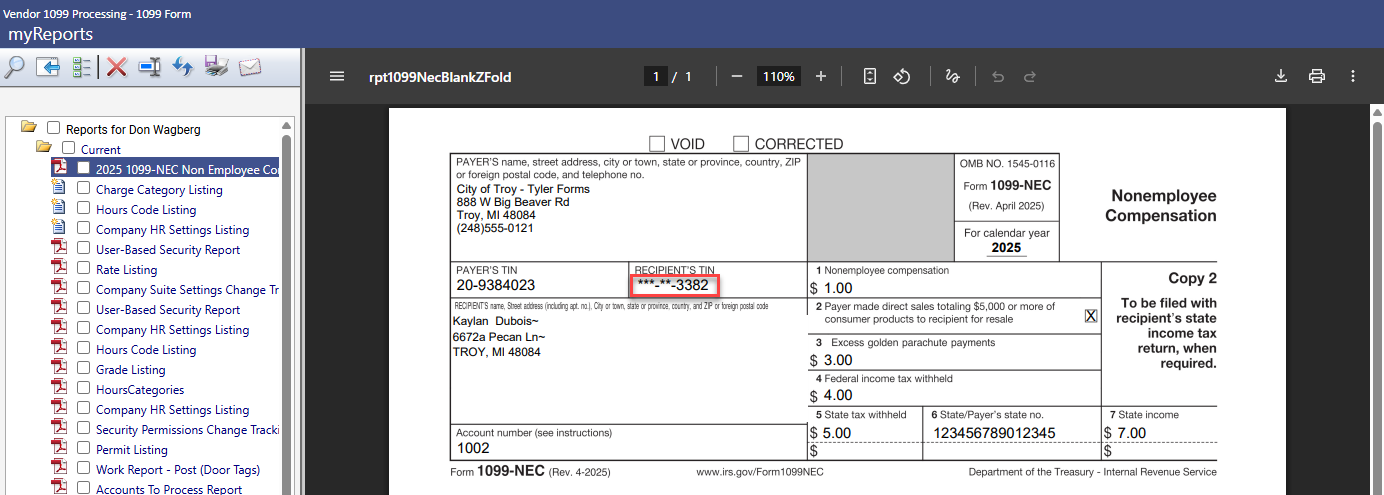
Task: Open the Grade Listing report
Action: pyautogui.click(x=130, y=369)
